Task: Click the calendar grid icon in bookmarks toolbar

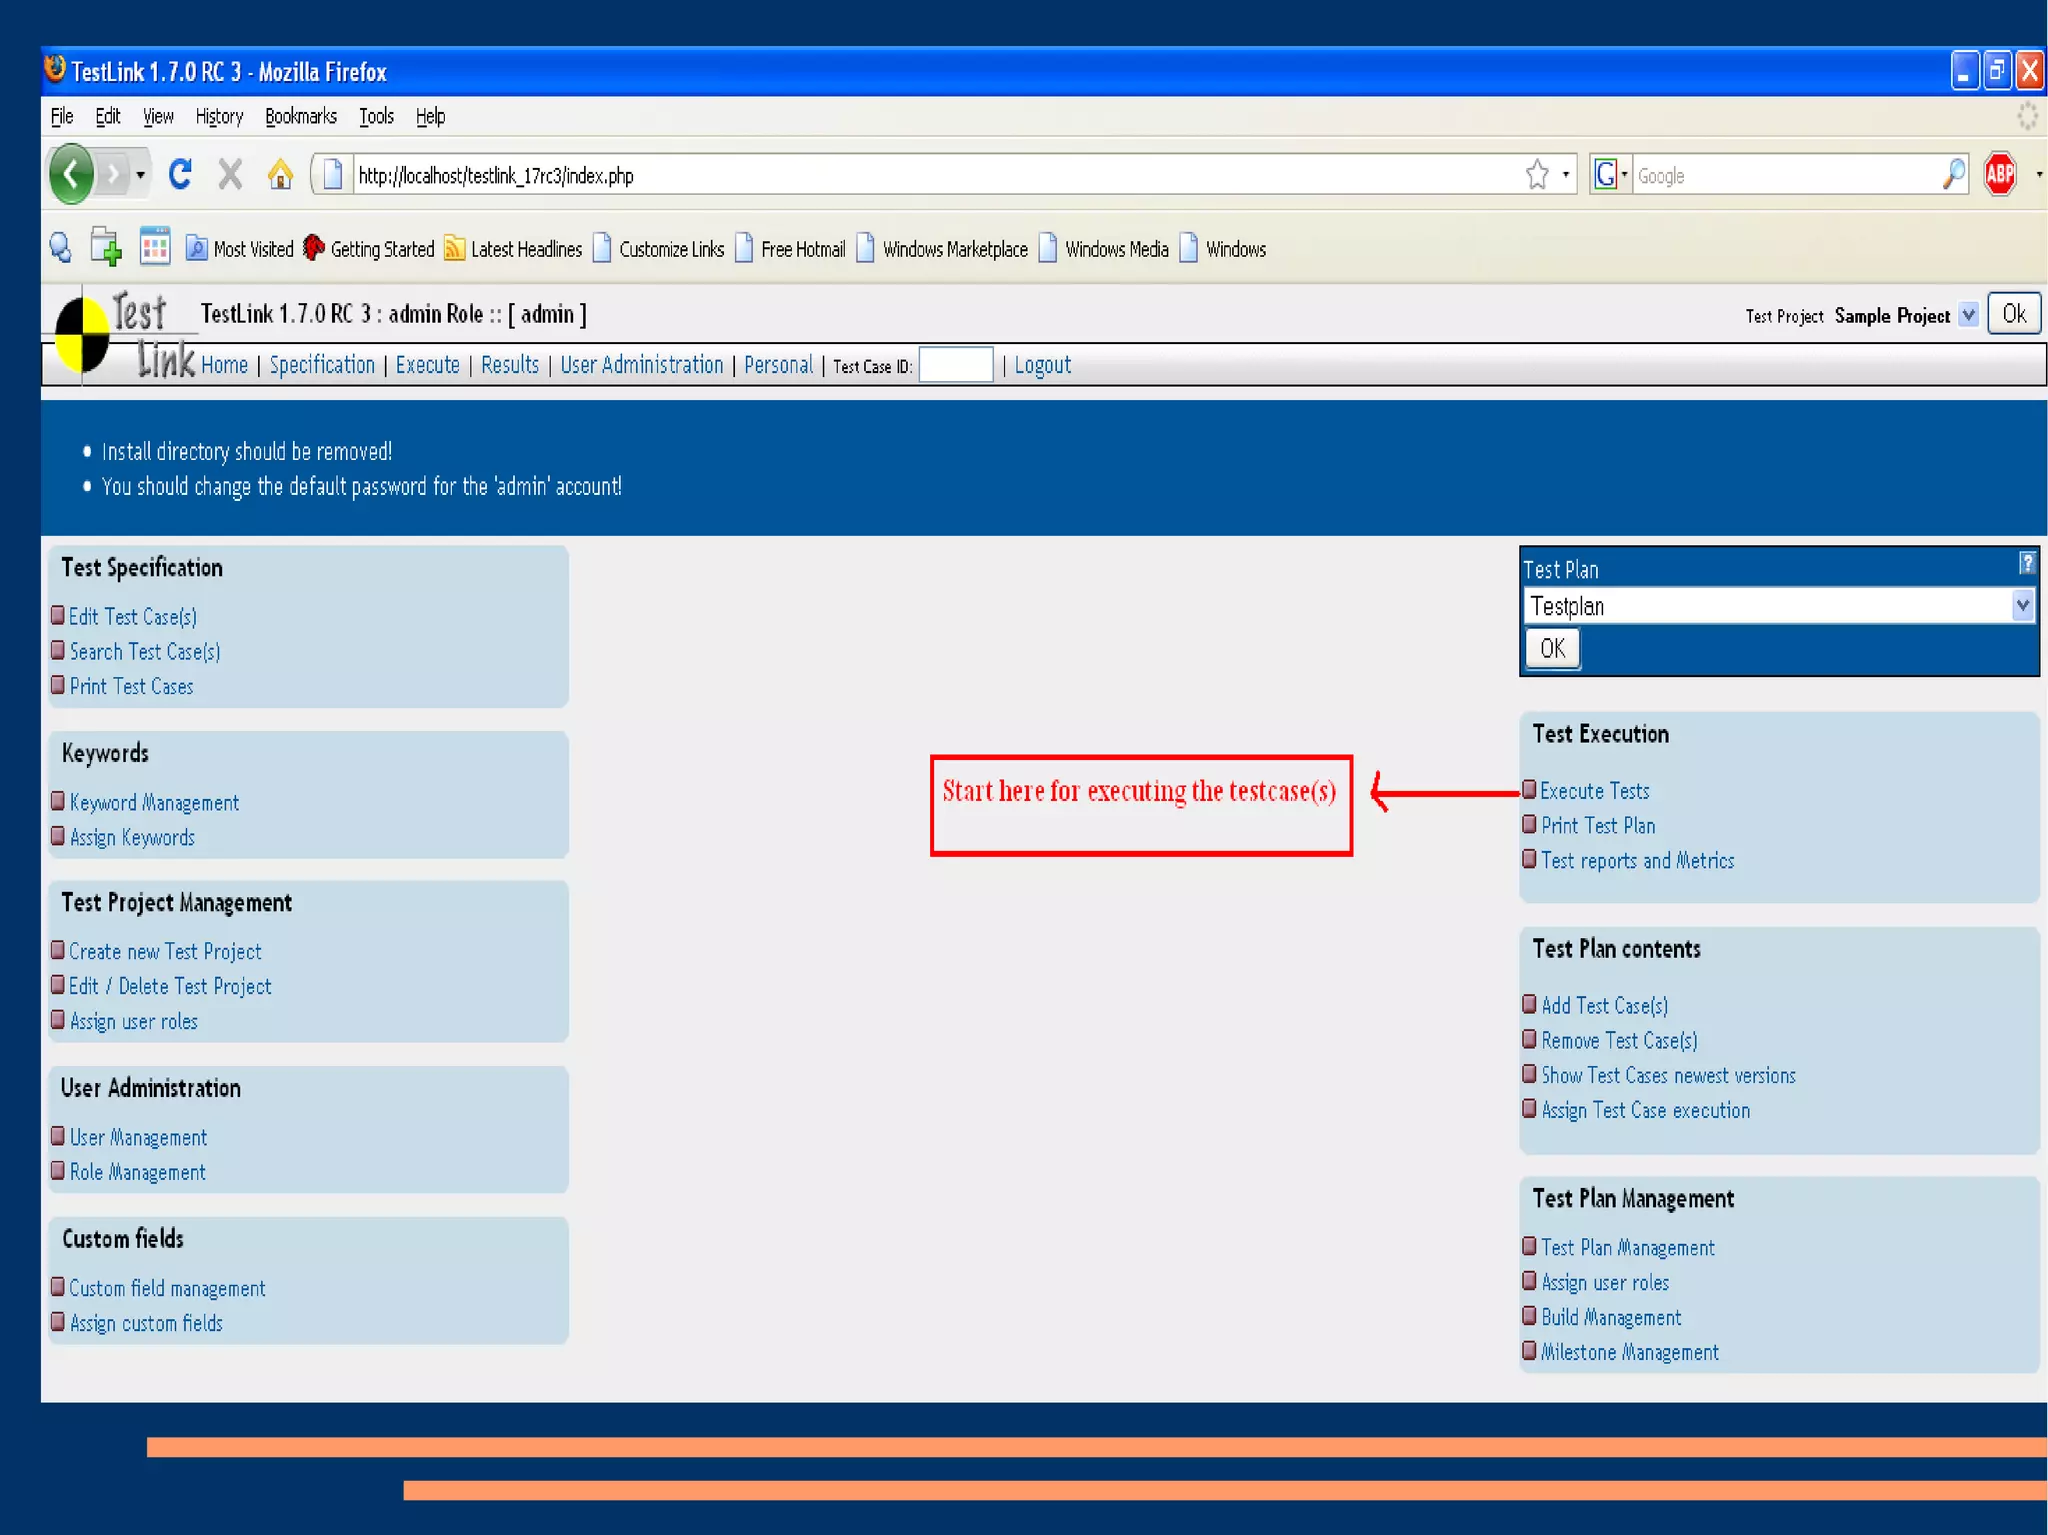Action: [x=155, y=247]
